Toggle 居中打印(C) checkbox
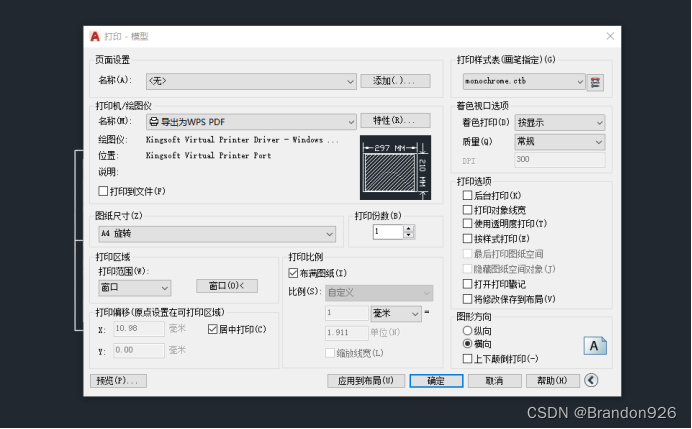The width and height of the screenshot is (692, 429). [x=213, y=329]
